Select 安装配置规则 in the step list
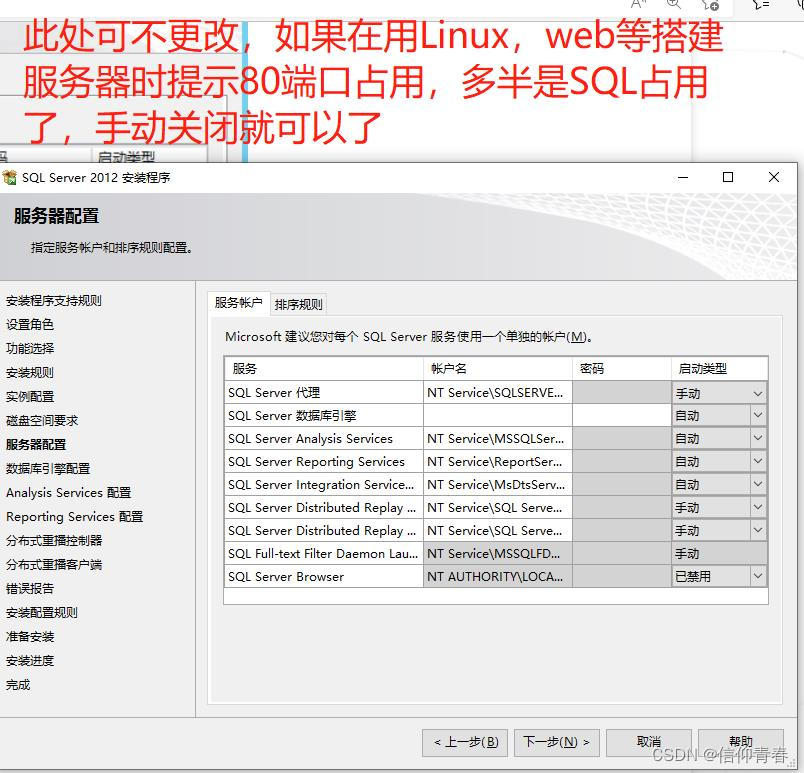 [x=42, y=613]
